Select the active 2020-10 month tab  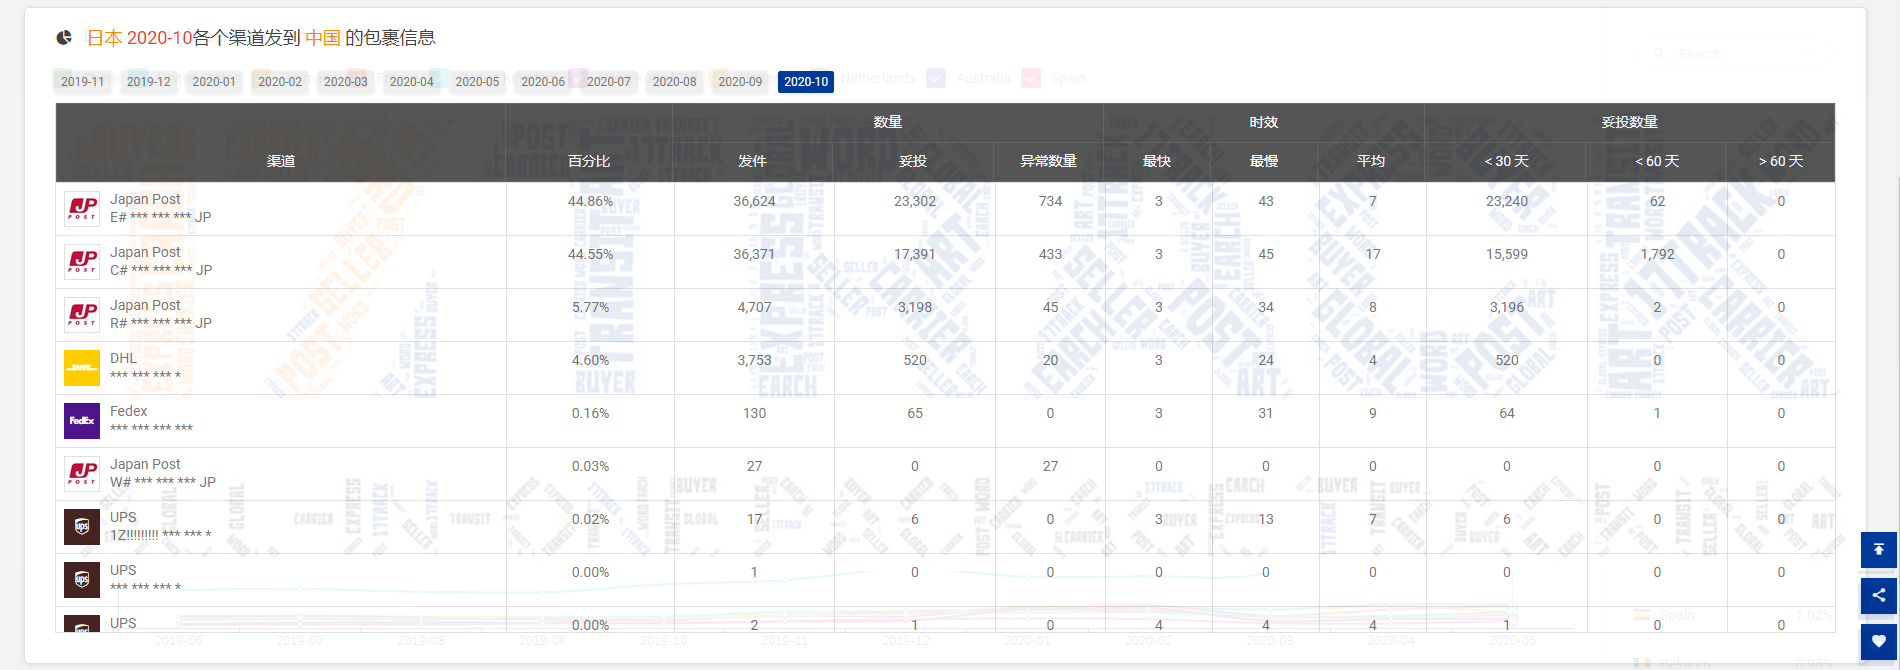click(806, 82)
